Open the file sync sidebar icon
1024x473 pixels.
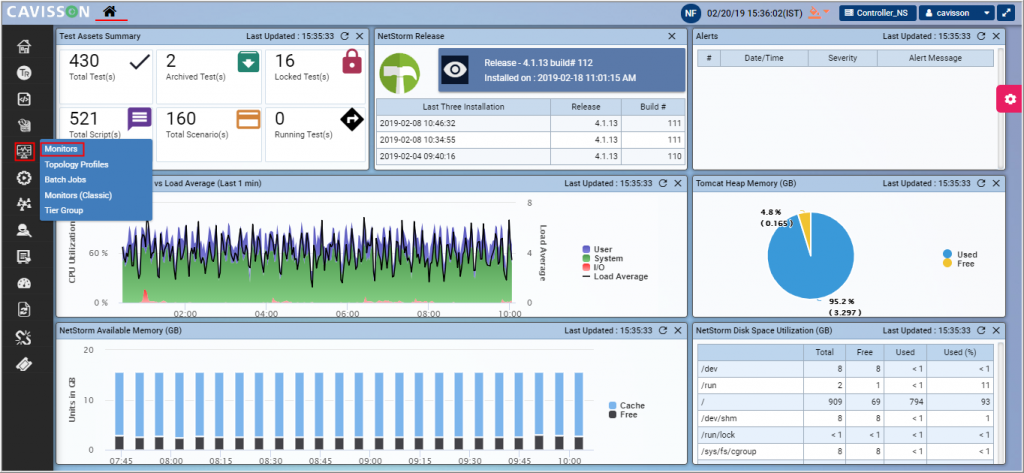(24, 309)
